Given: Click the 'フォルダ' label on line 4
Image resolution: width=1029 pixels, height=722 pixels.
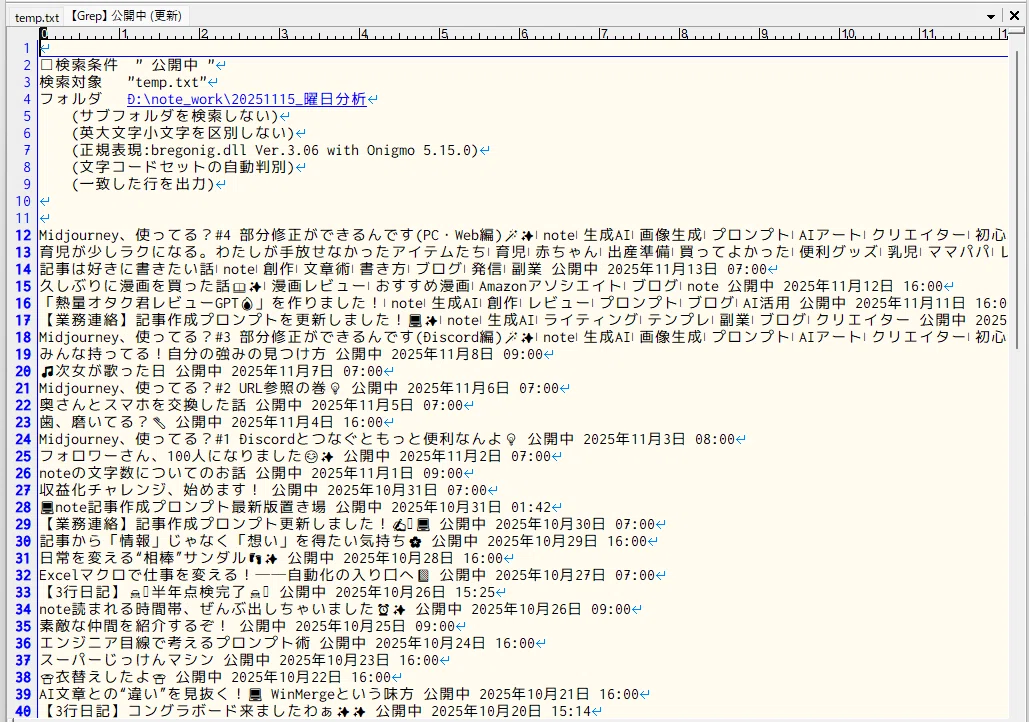Looking at the screenshot, I should pyautogui.click(x=71, y=99).
